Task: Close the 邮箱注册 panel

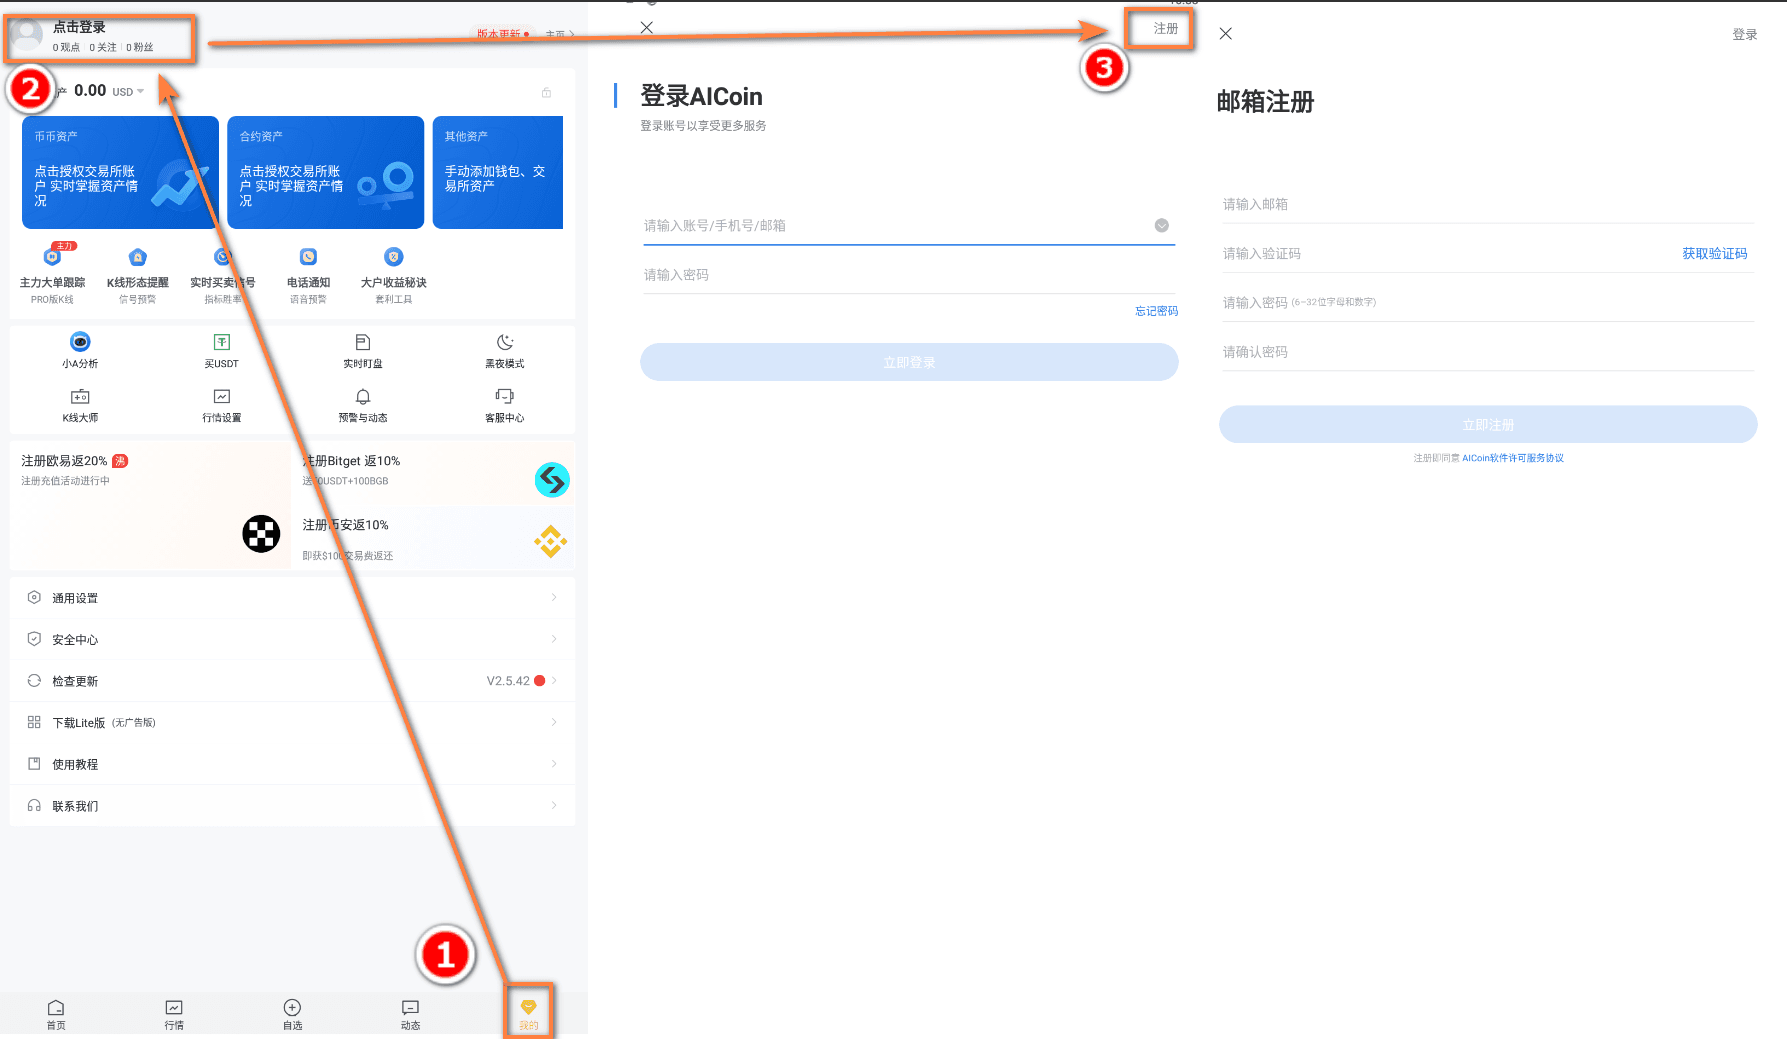Action: click(x=1226, y=34)
